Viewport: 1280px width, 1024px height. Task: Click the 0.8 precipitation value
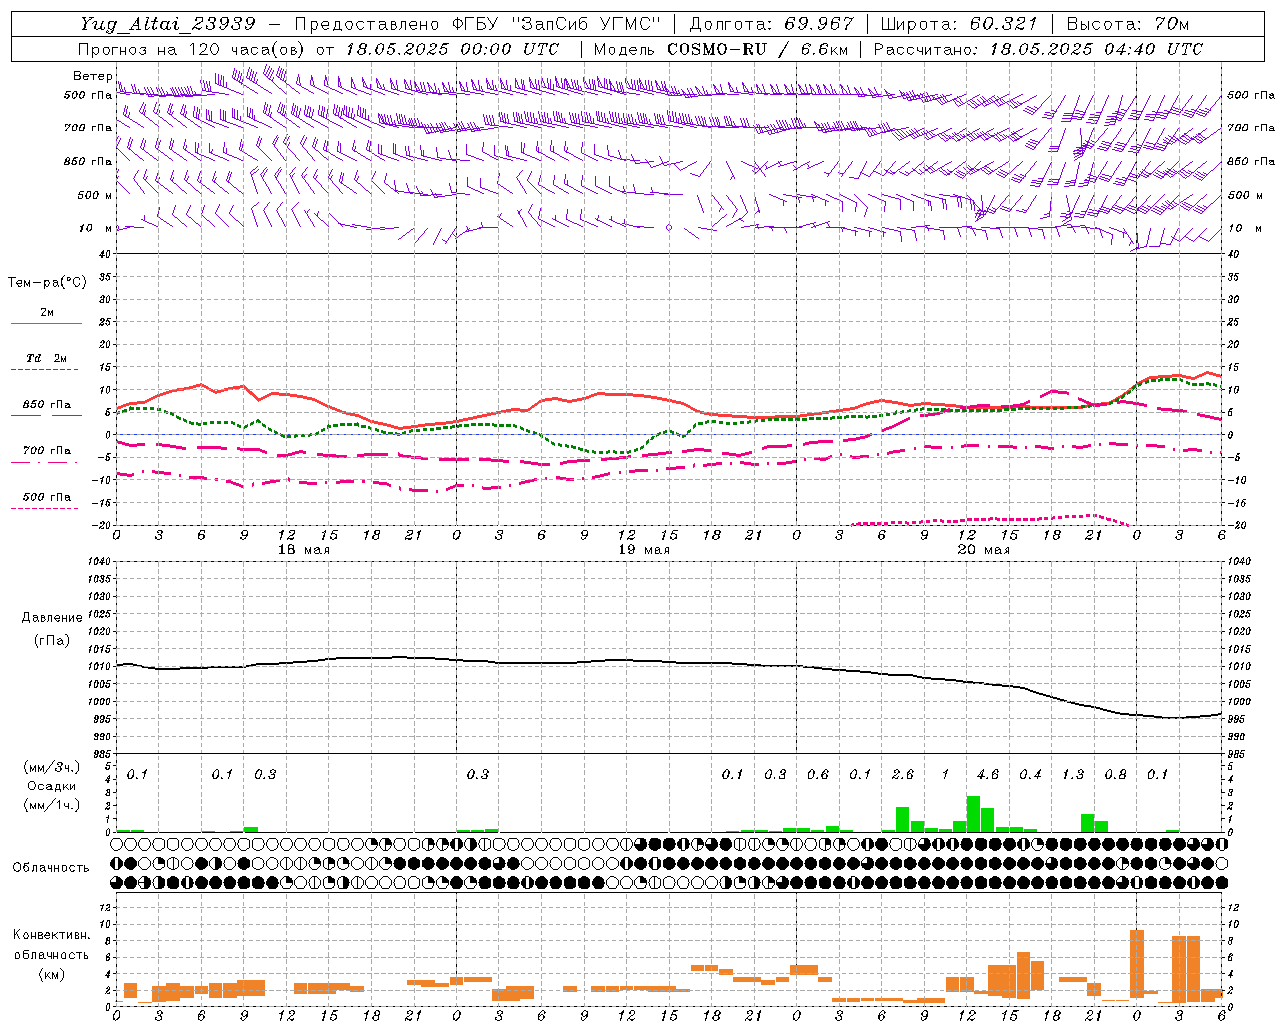click(1116, 774)
